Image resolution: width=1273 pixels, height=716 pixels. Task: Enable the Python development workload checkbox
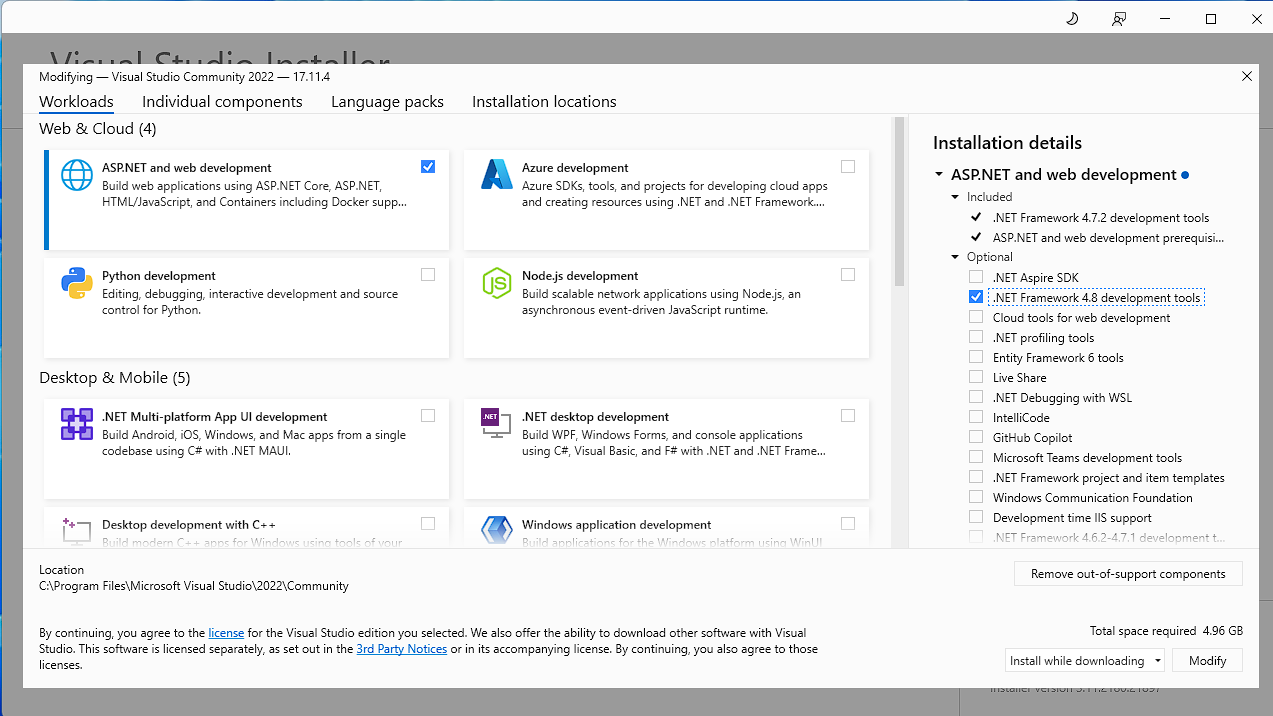pos(428,275)
